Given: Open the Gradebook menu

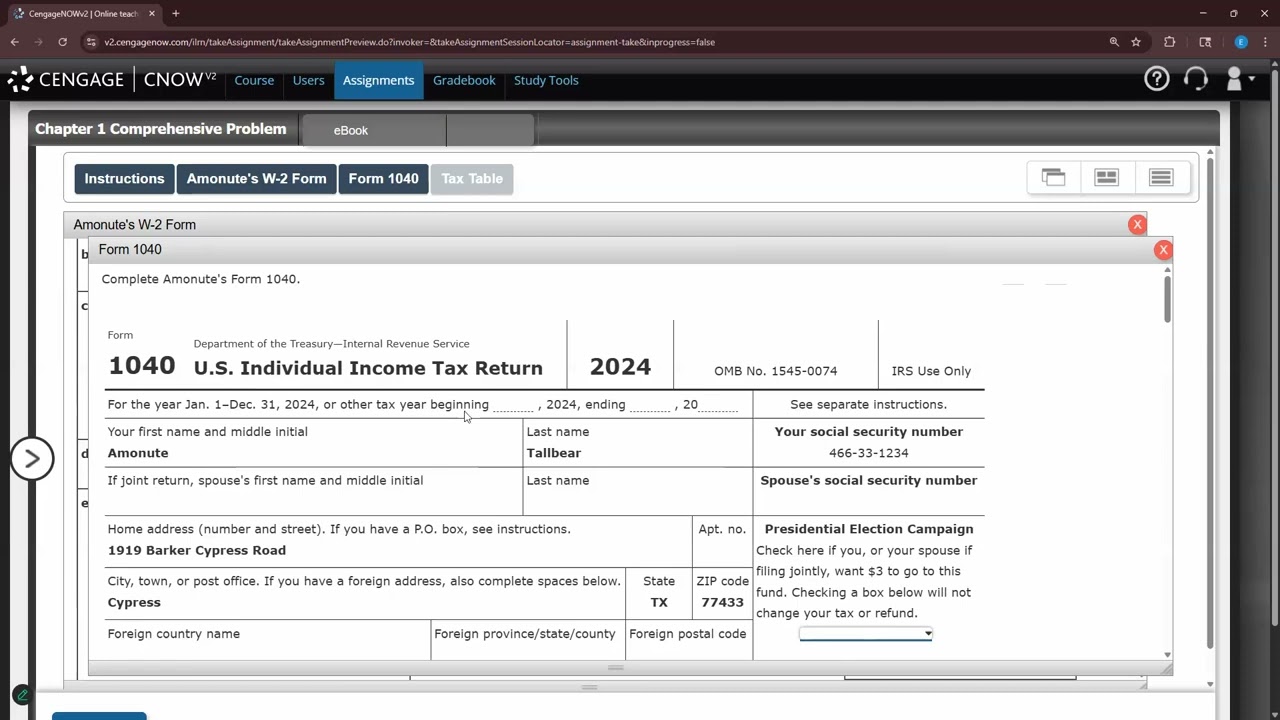Looking at the screenshot, I should (464, 80).
